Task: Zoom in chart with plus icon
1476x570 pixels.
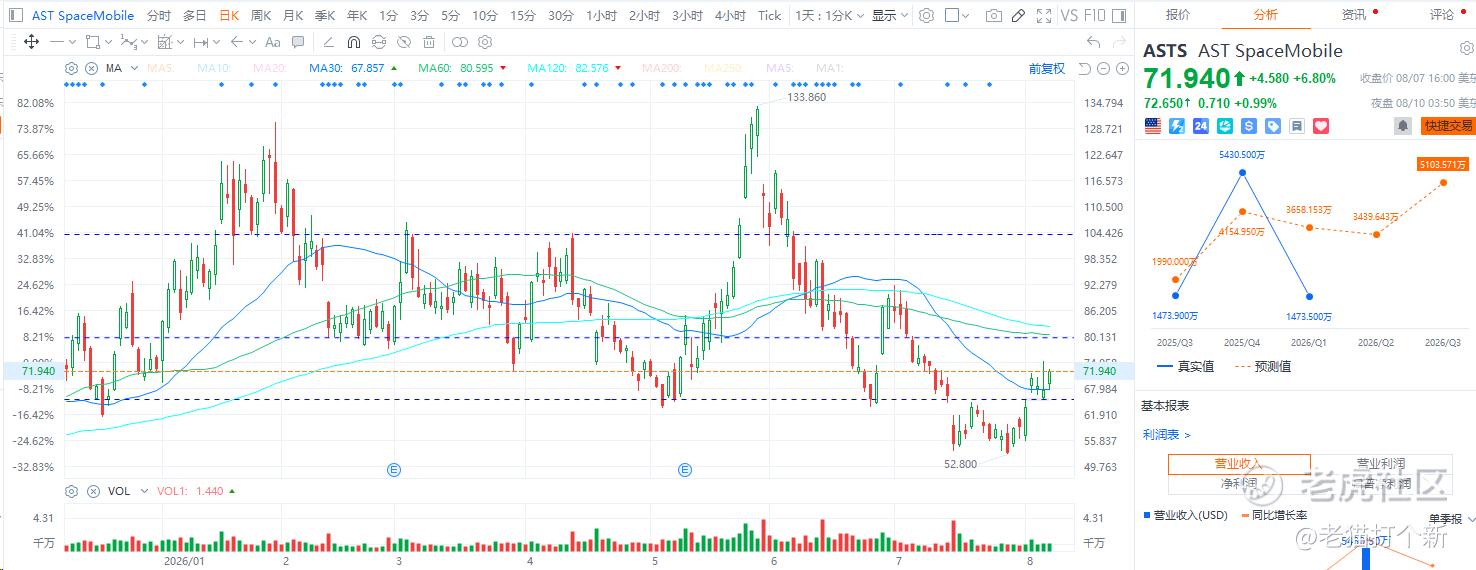Action: pos(1123,68)
